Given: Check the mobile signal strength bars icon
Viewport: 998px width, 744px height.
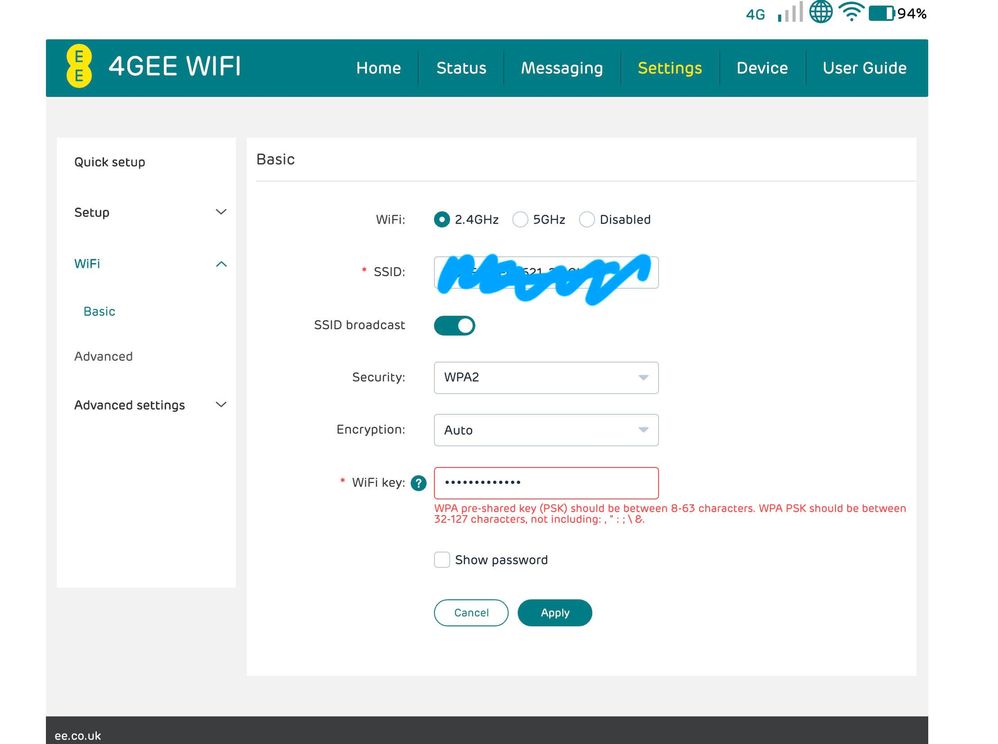Looking at the screenshot, I should (790, 13).
